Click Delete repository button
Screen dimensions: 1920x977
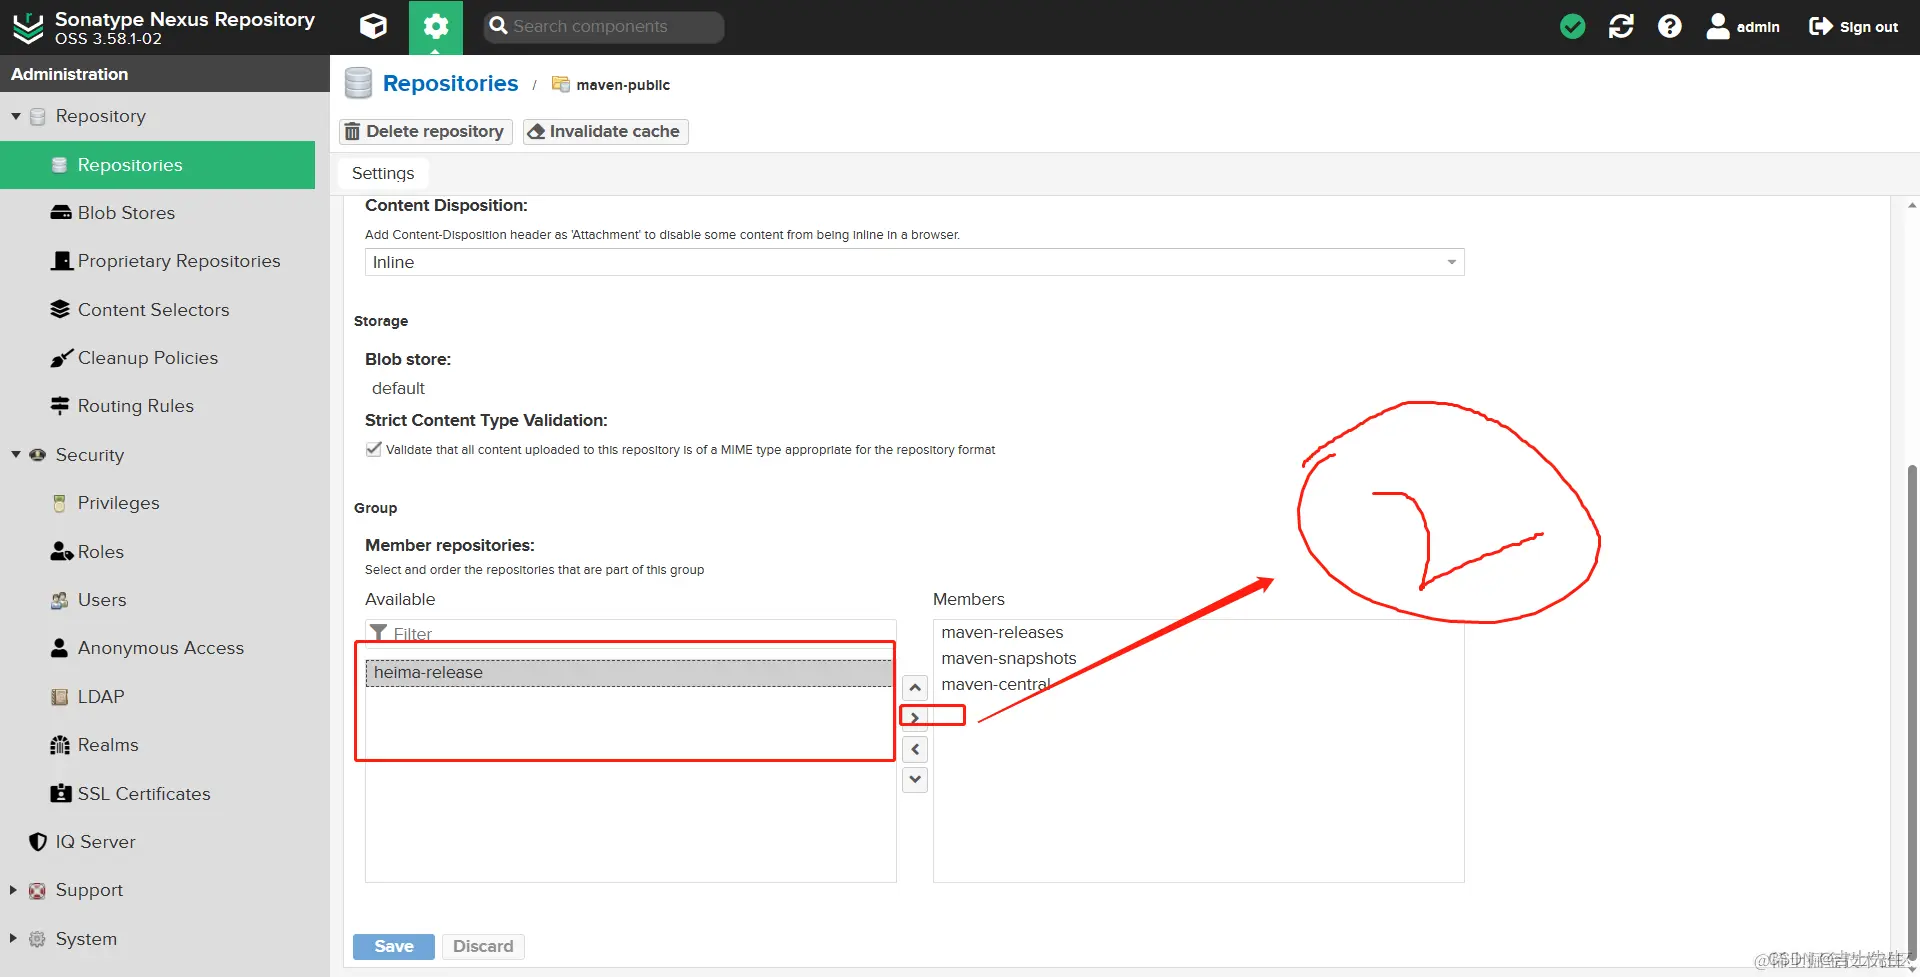pos(426,131)
